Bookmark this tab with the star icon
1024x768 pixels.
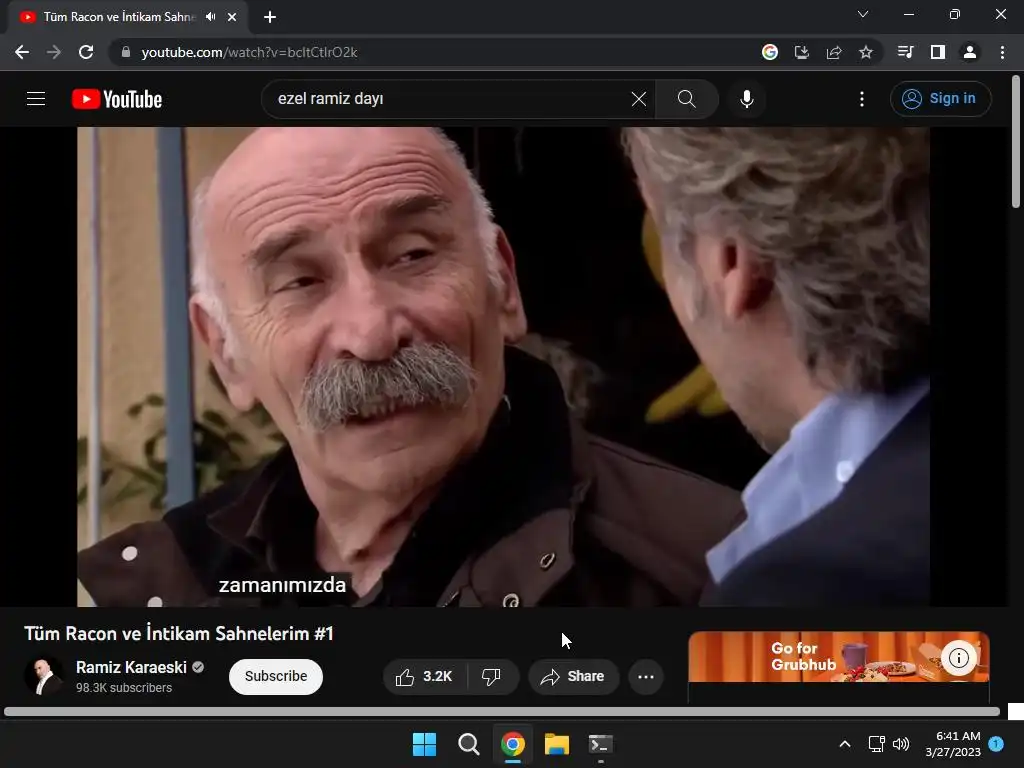[866, 52]
